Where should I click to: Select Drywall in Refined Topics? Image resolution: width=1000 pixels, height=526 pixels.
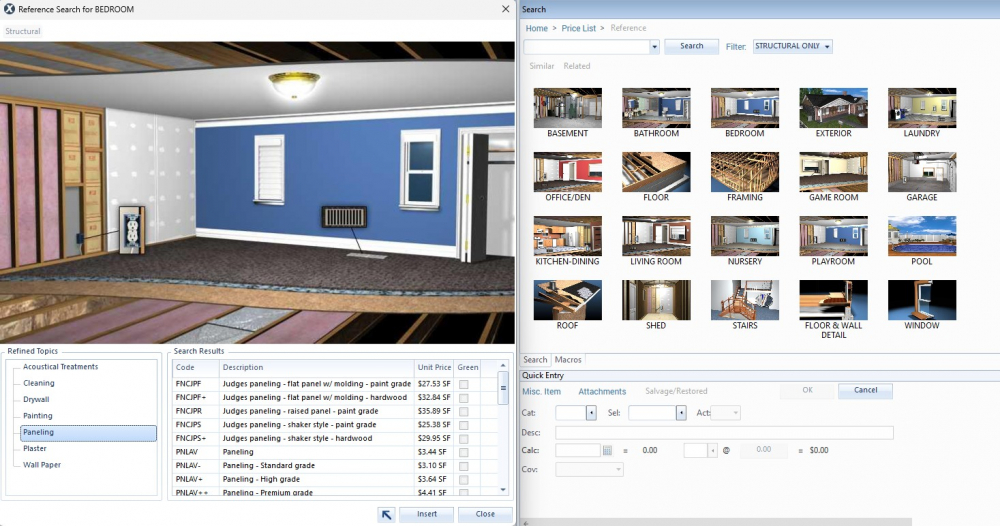(36, 399)
